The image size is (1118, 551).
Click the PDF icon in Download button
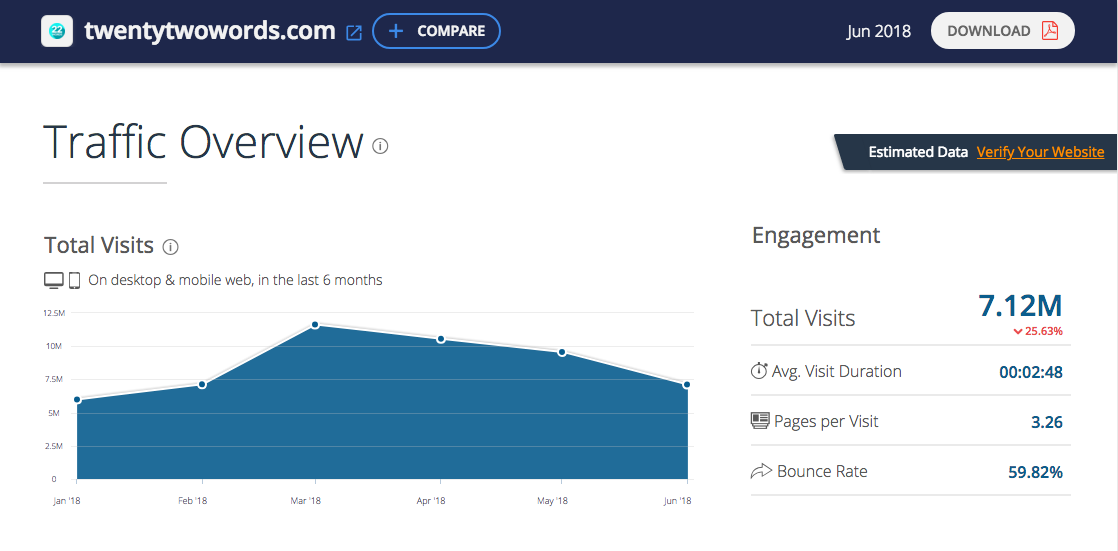[1049, 31]
